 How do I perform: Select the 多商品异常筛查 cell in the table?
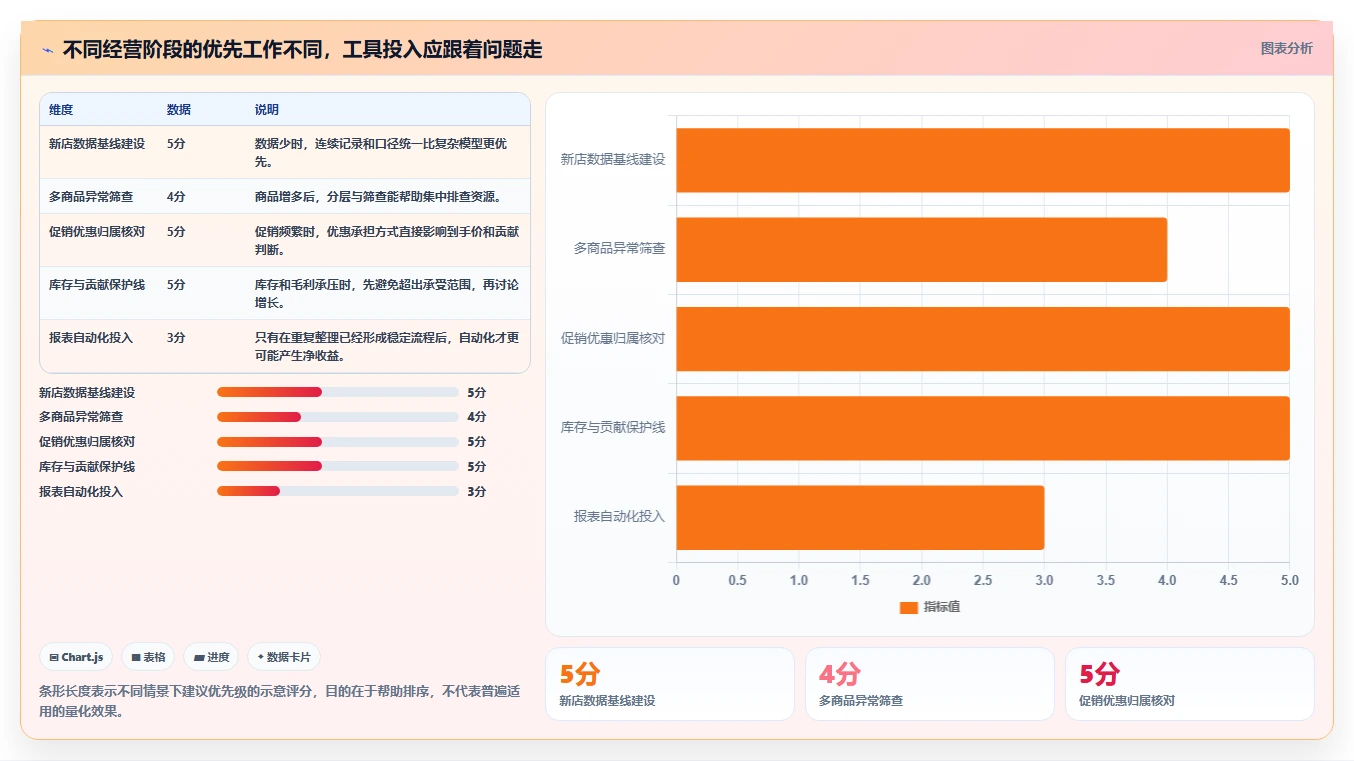pos(91,197)
